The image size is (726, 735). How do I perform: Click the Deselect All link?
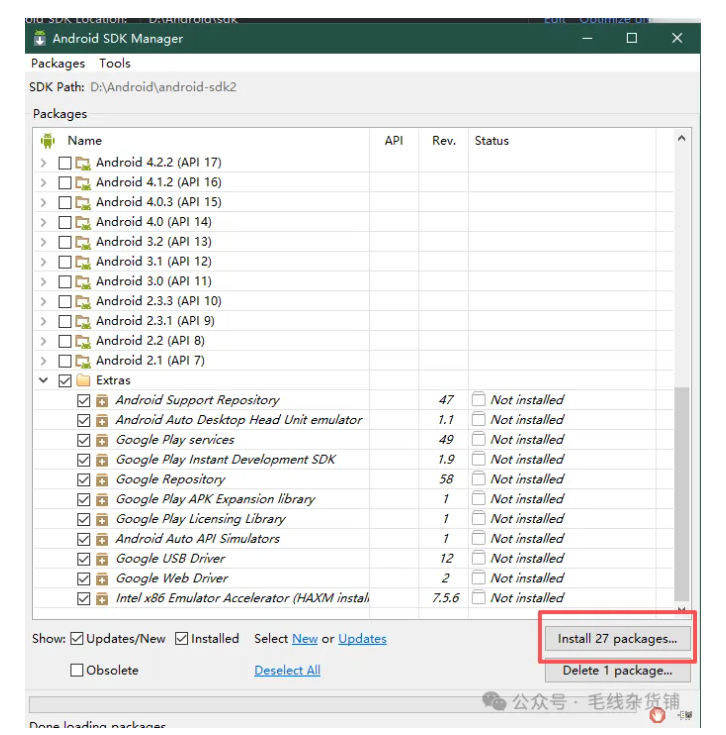point(287,670)
